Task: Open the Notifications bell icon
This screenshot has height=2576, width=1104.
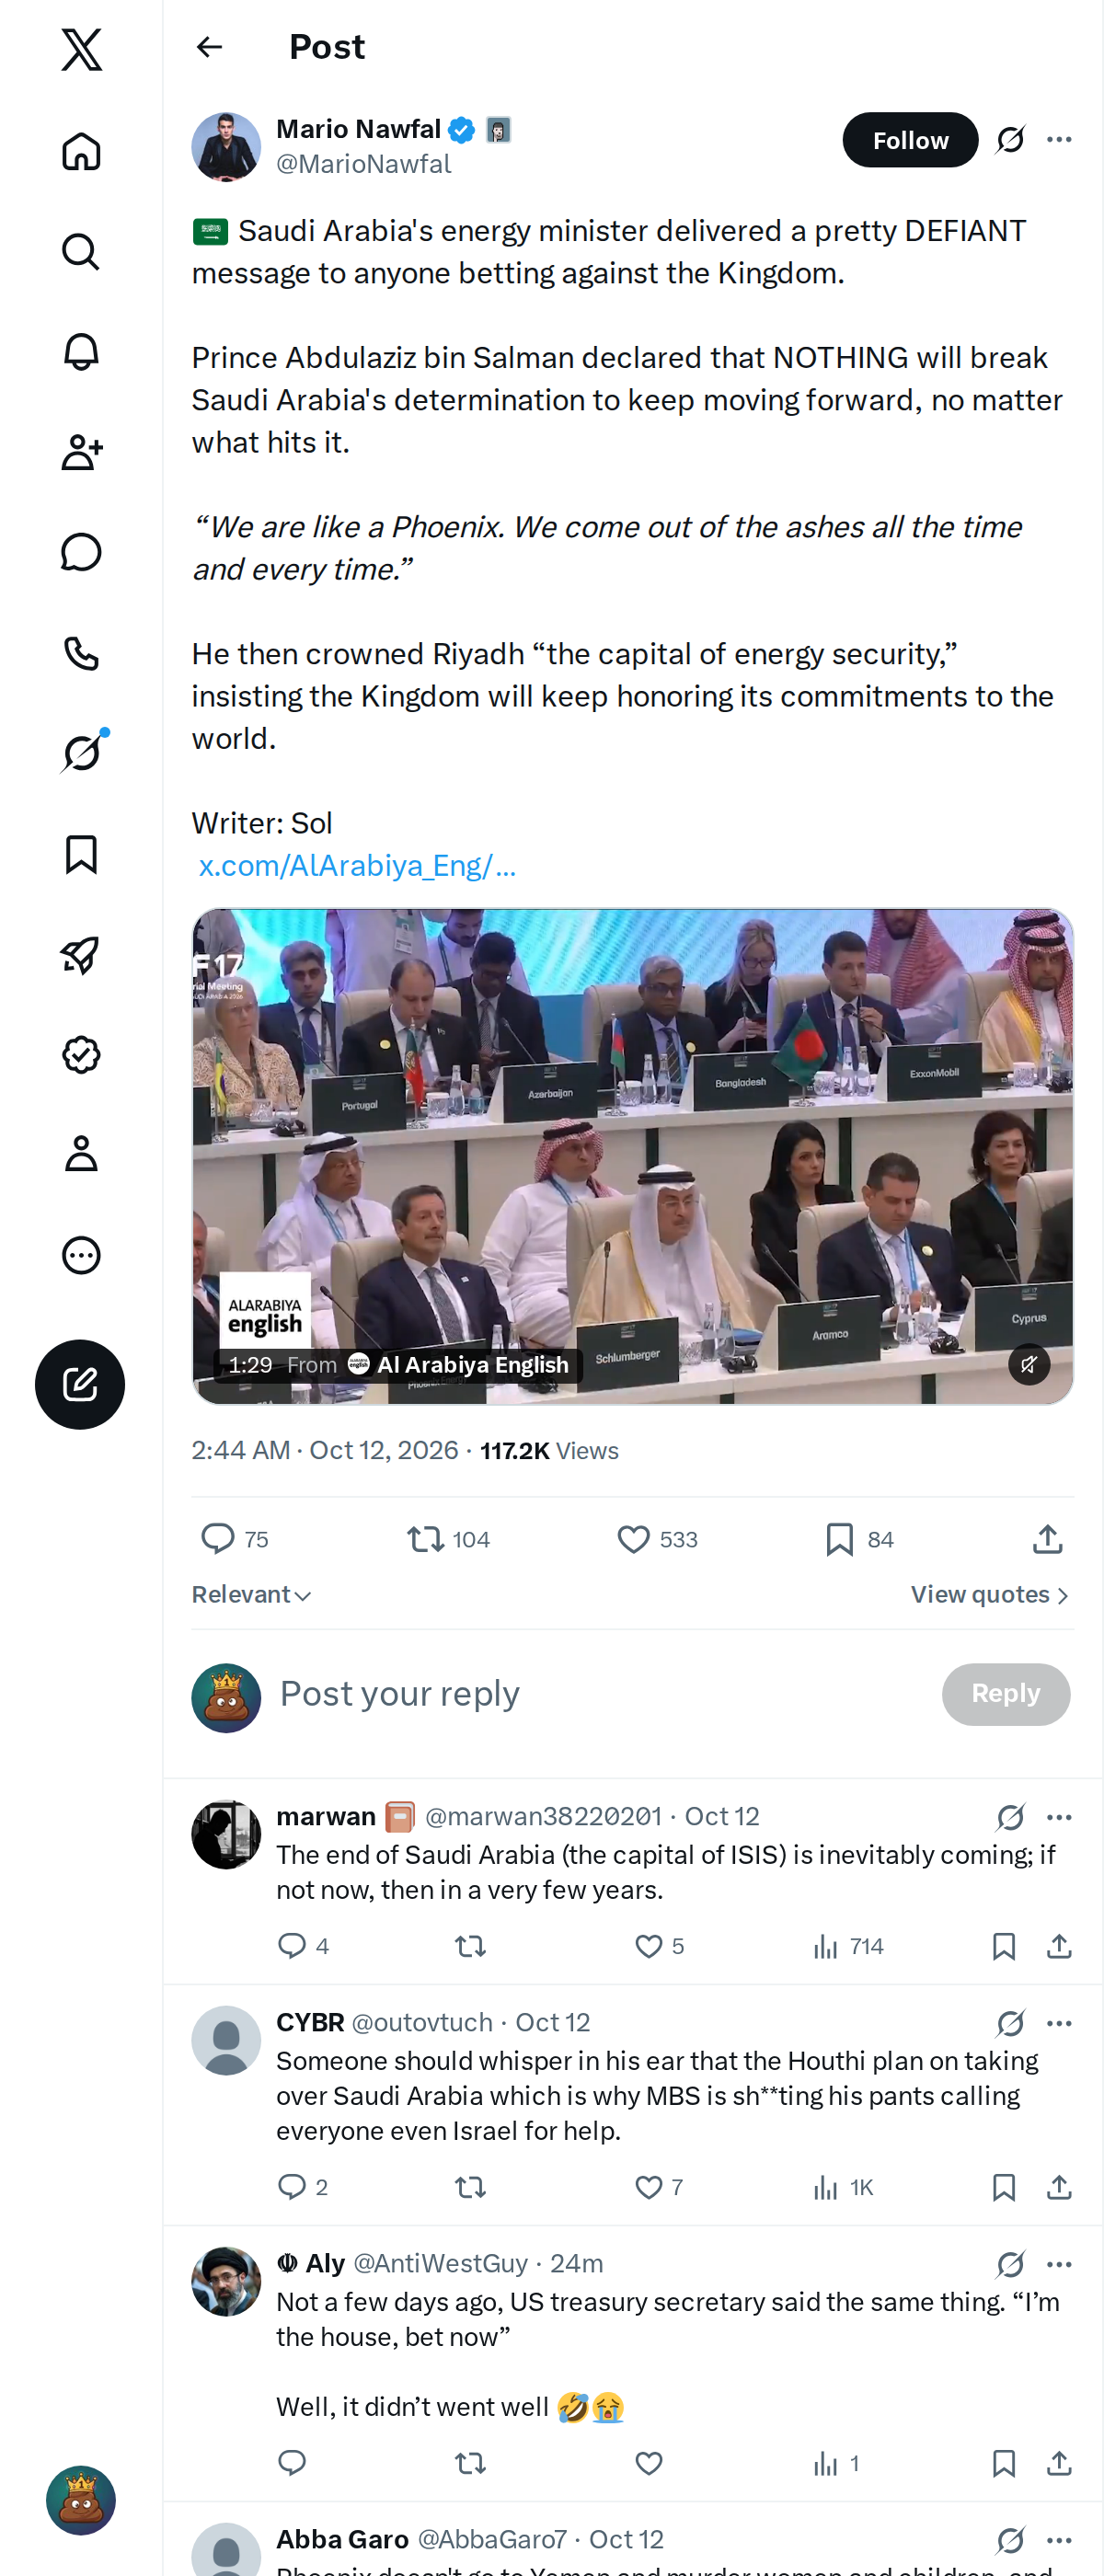Action: (x=81, y=352)
